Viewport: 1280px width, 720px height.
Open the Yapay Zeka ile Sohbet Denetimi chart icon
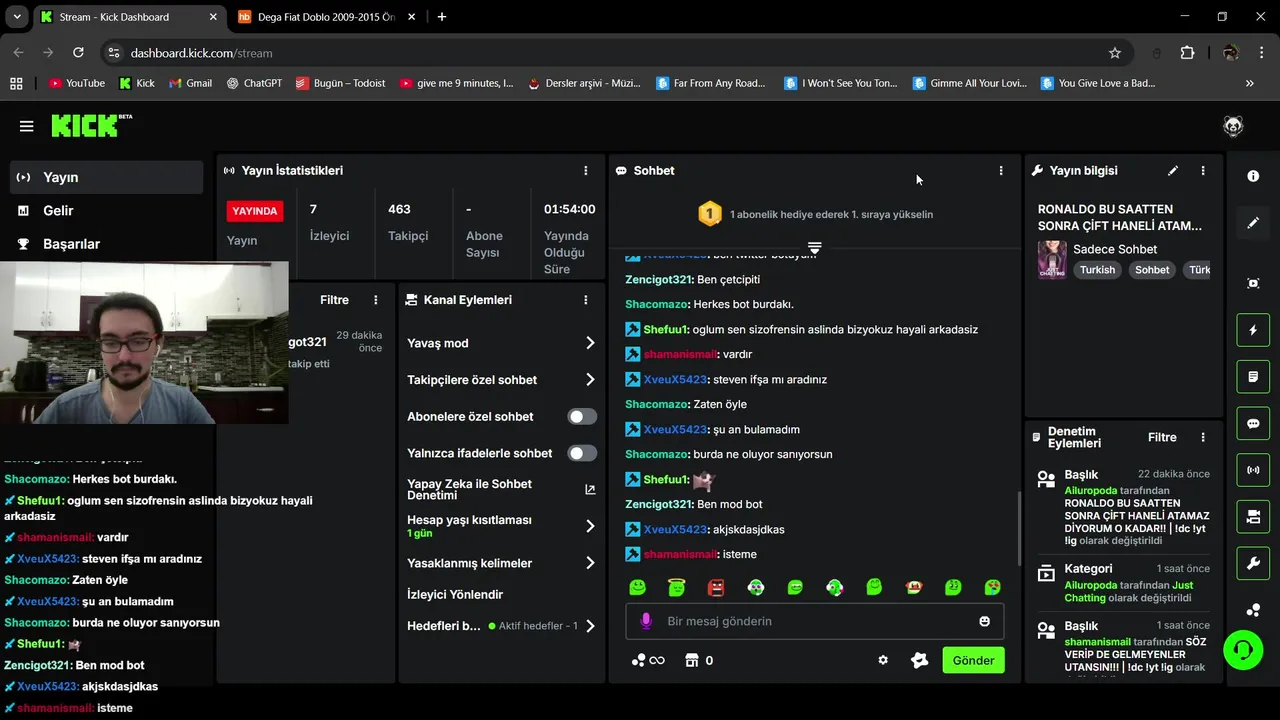[590, 490]
